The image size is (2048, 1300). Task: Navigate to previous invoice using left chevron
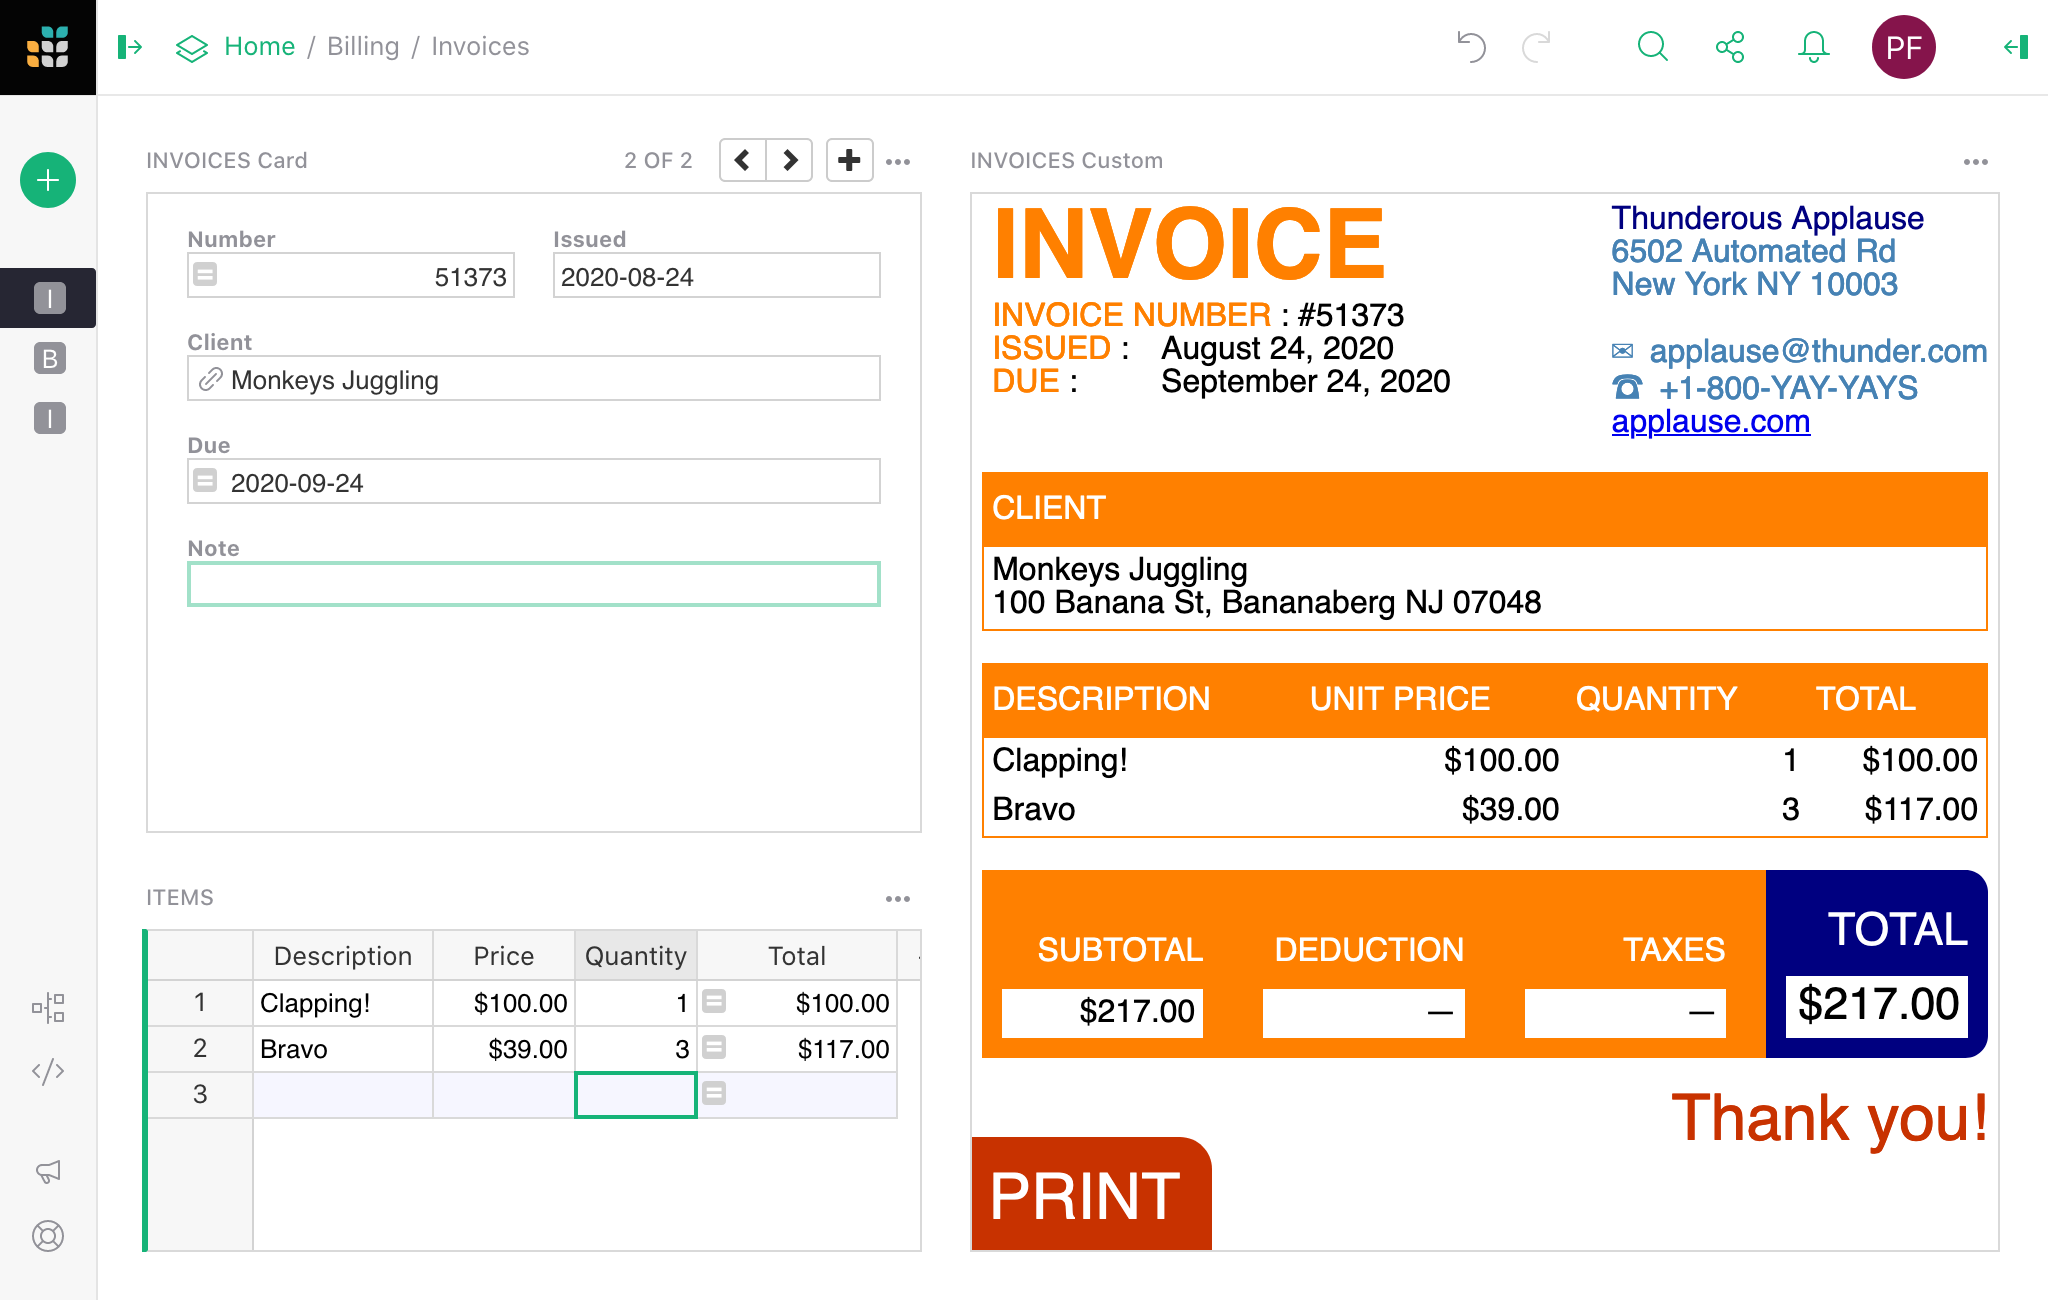coord(742,160)
